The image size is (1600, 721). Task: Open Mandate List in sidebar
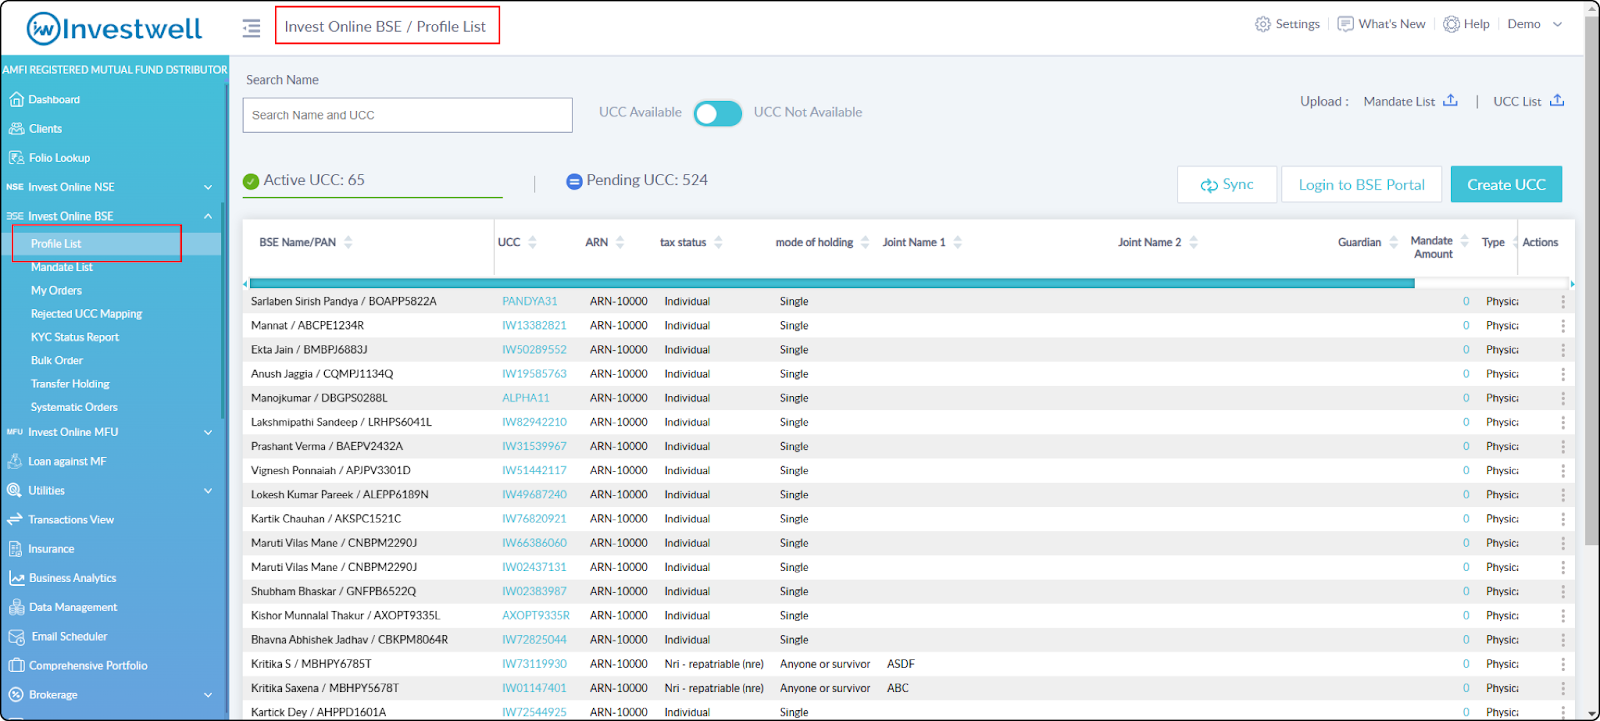[62, 267]
